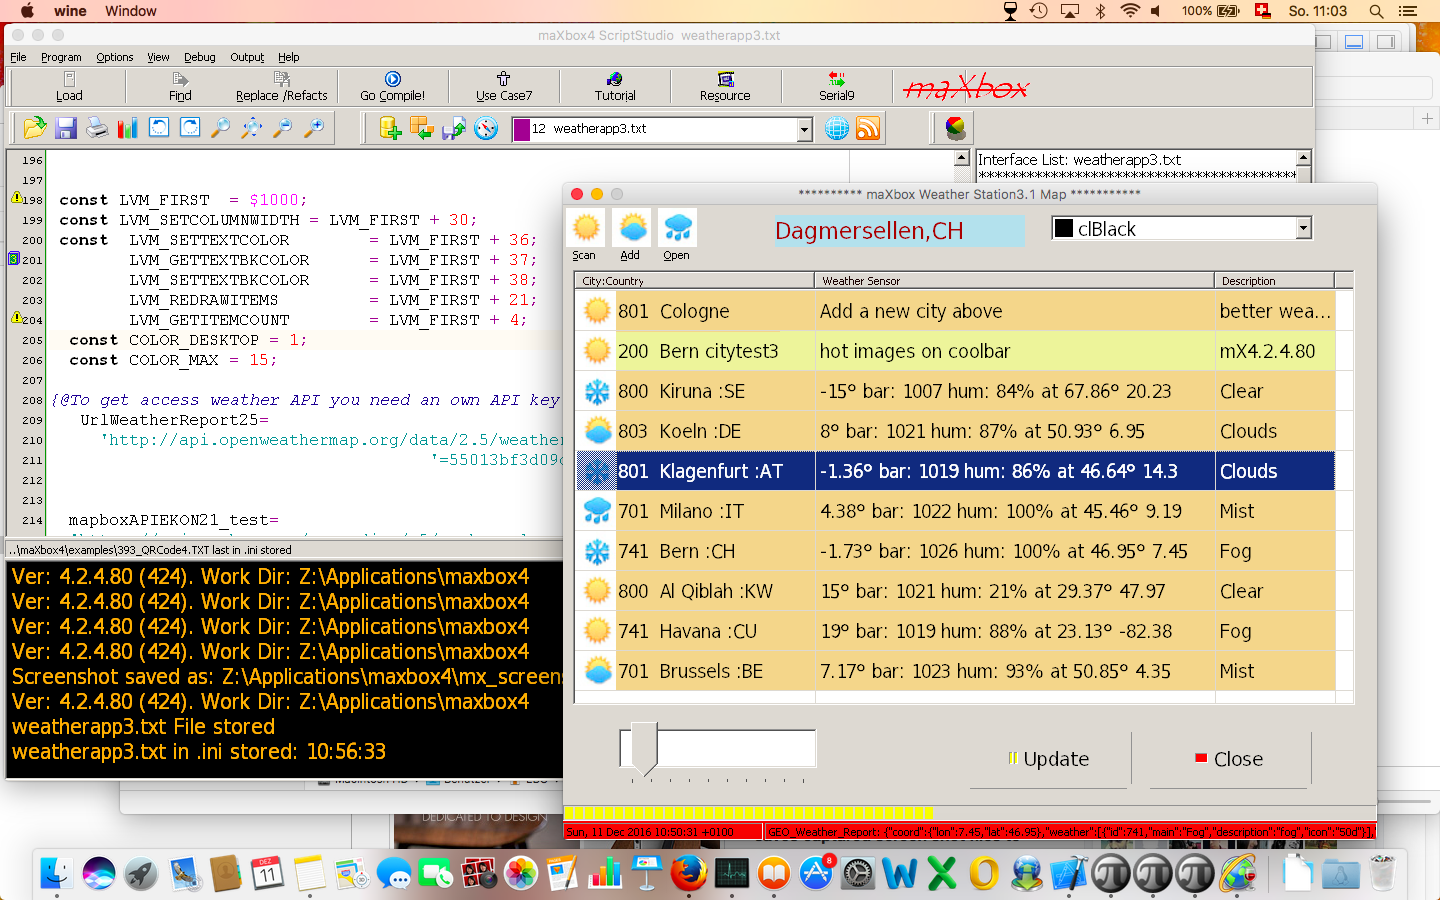
Task: Click the printer icon in toolbar
Action: pyautogui.click(x=97, y=128)
